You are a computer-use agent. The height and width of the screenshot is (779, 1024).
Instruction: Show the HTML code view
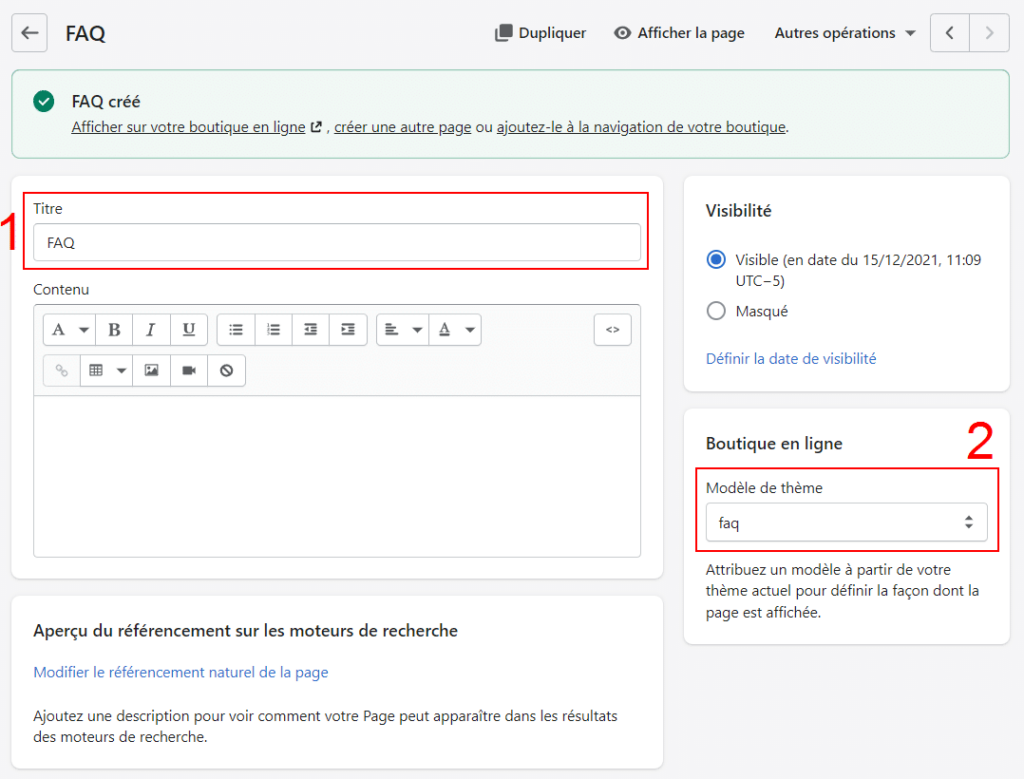(612, 329)
